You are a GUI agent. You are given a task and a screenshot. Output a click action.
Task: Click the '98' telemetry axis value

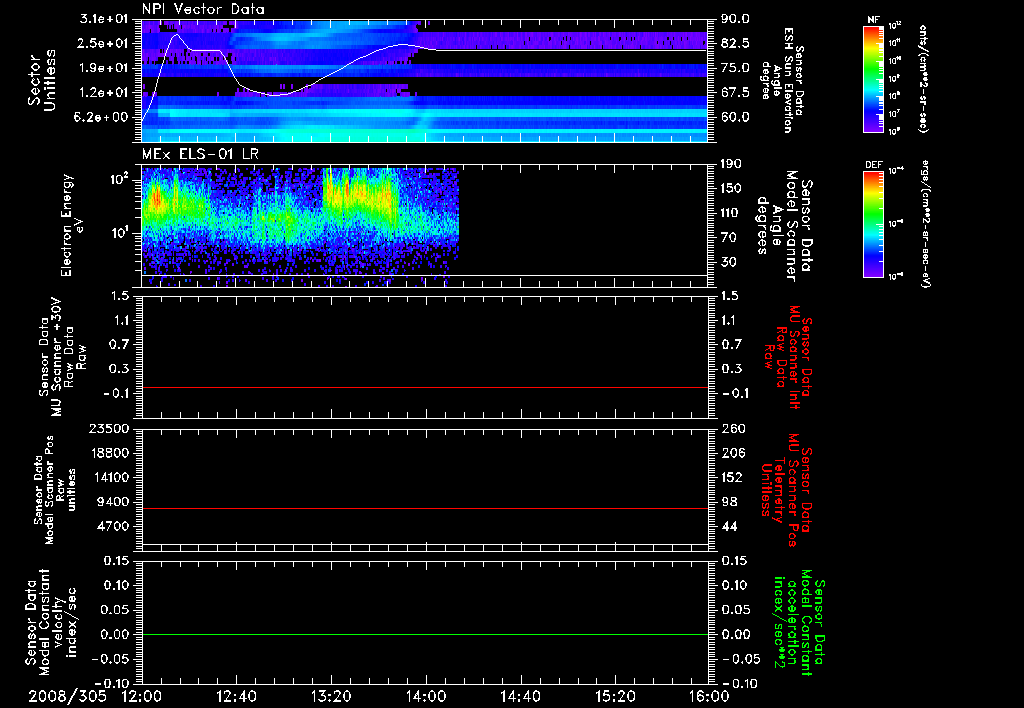pos(729,502)
